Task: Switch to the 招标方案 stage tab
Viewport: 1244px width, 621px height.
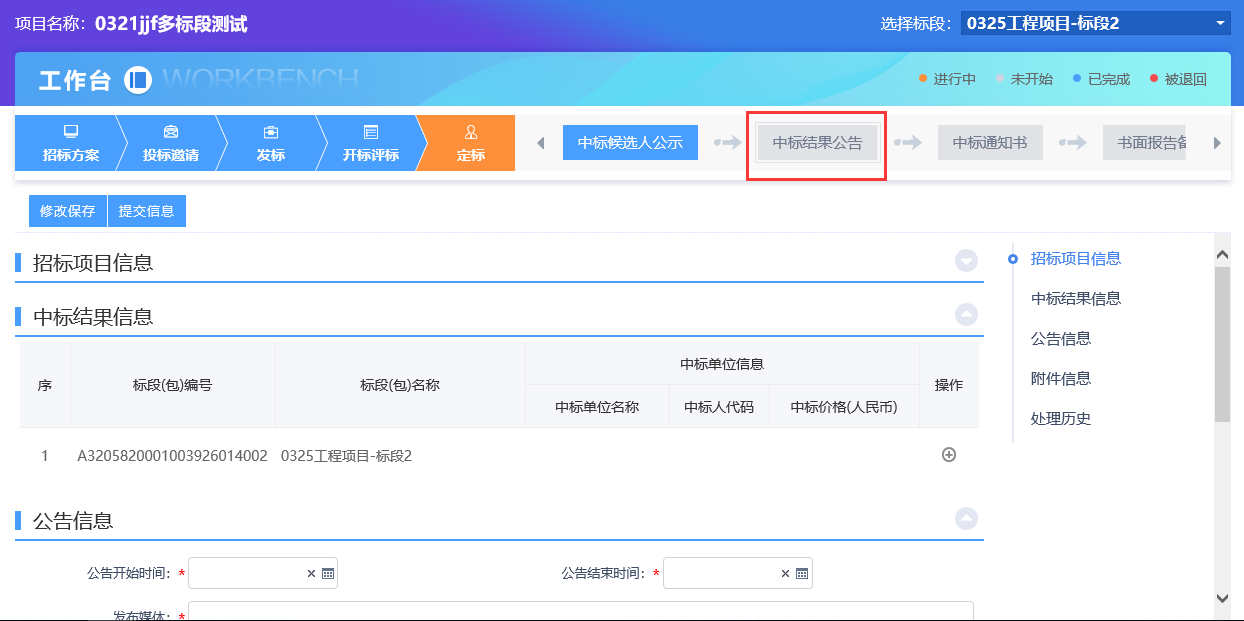Action: click(x=70, y=143)
